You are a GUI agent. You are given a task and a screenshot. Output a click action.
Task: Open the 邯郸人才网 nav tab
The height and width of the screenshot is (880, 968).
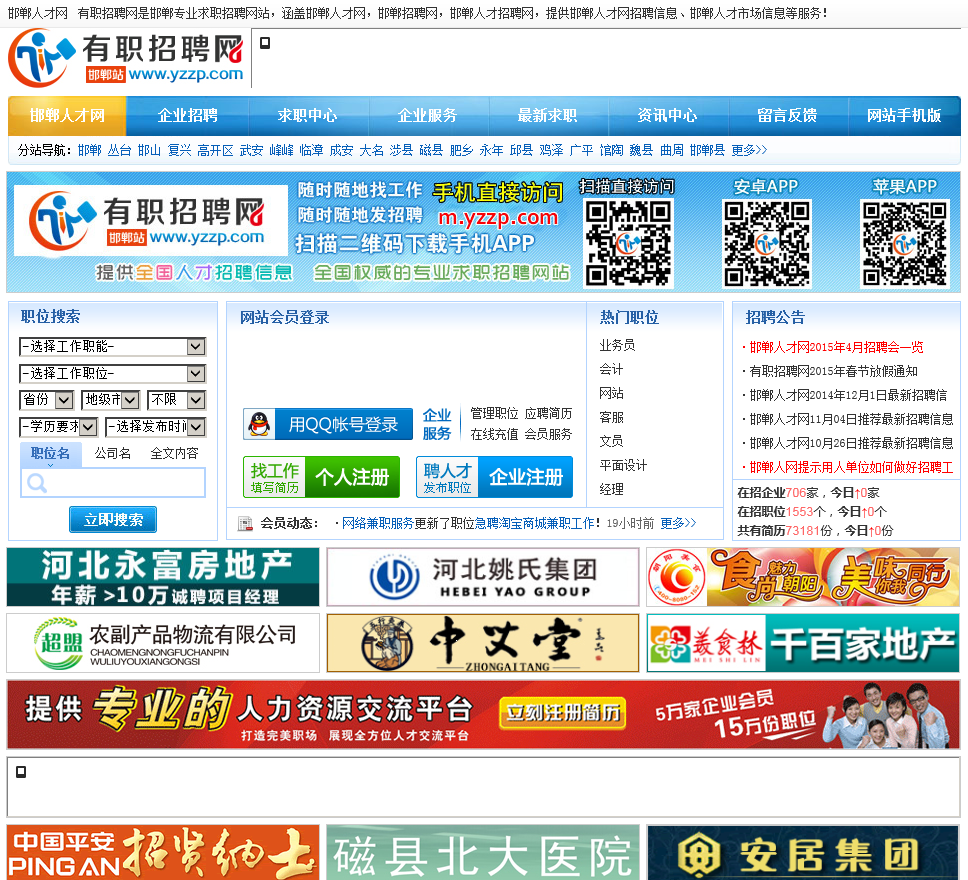click(x=67, y=115)
